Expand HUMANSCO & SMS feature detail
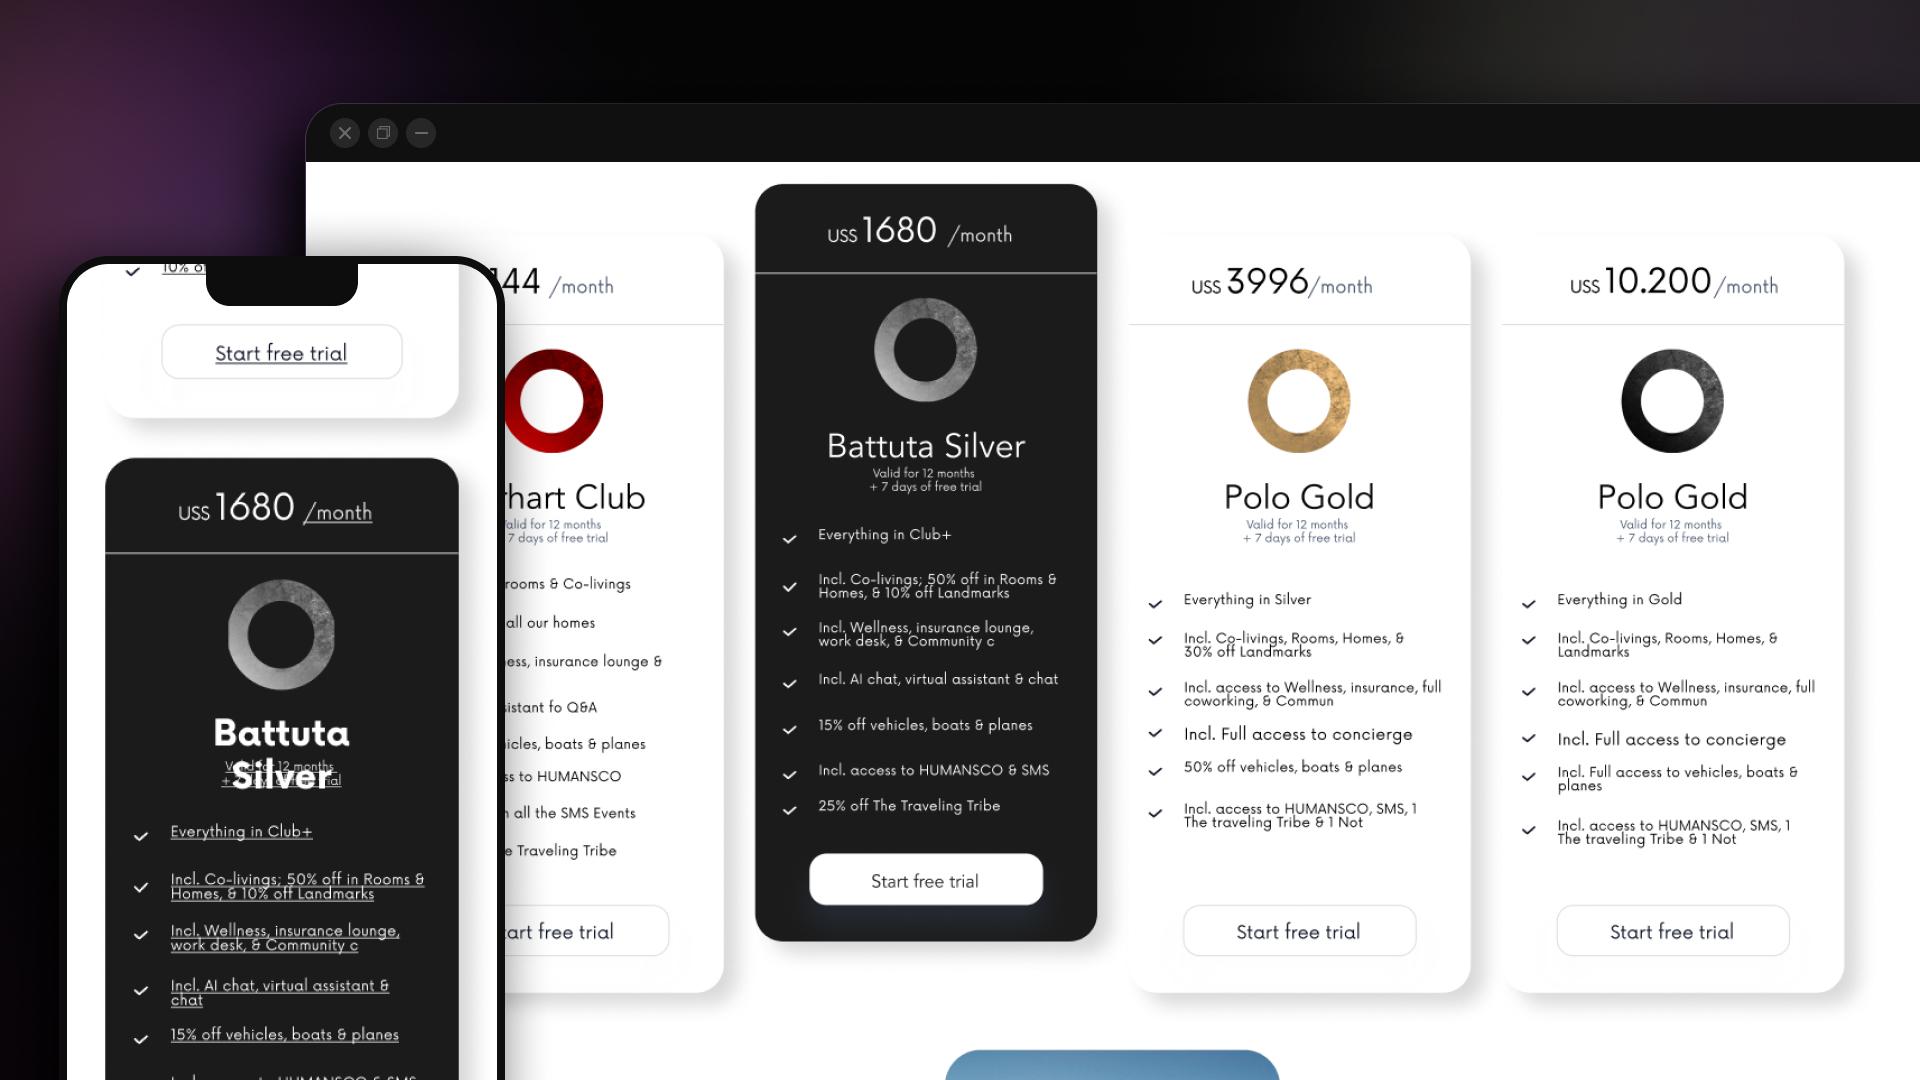The height and width of the screenshot is (1080, 1920). point(932,770)
